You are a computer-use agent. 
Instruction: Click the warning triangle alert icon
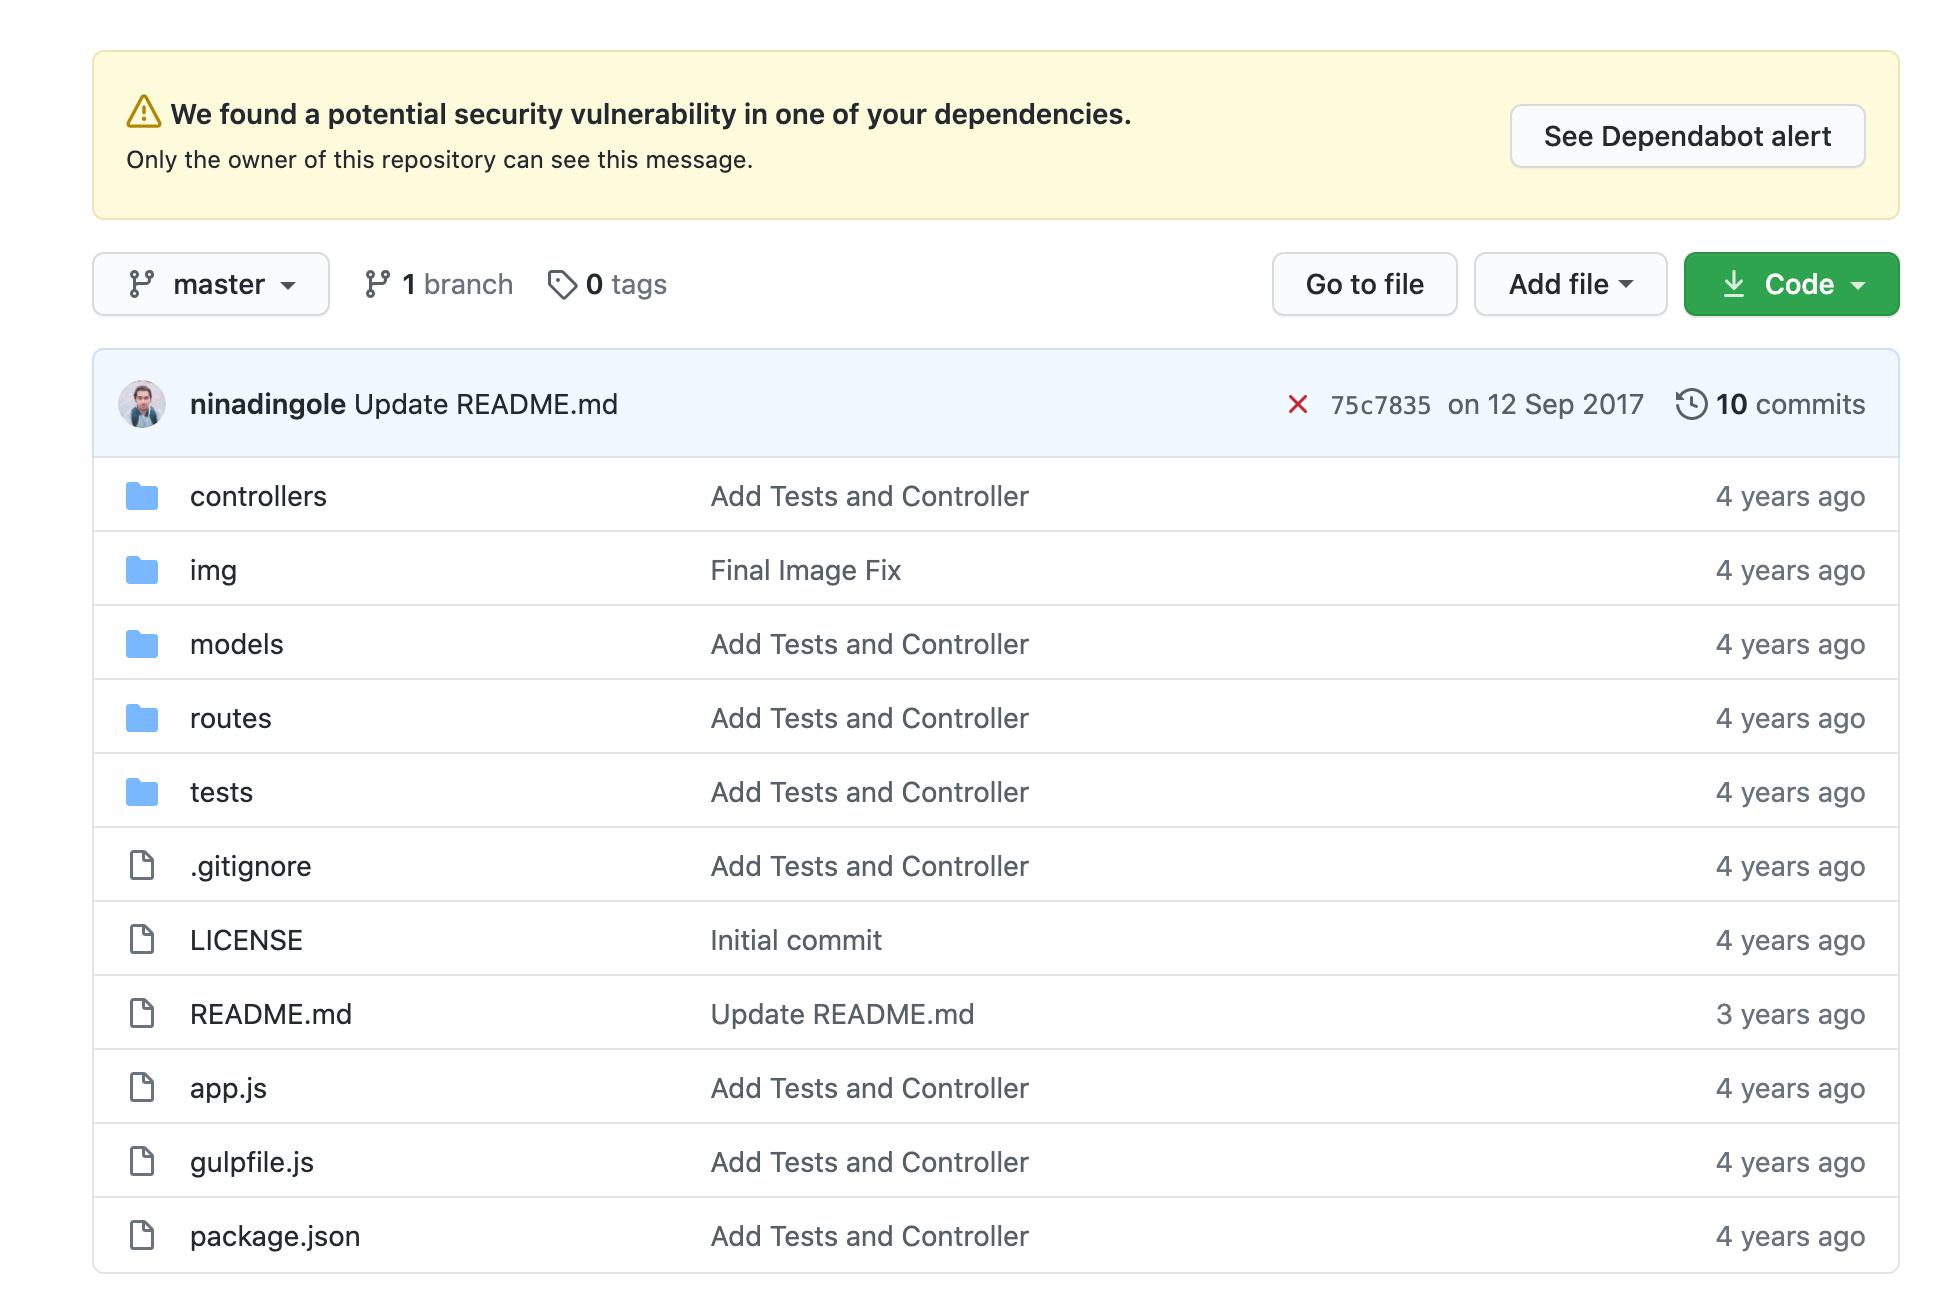point(144,112)
